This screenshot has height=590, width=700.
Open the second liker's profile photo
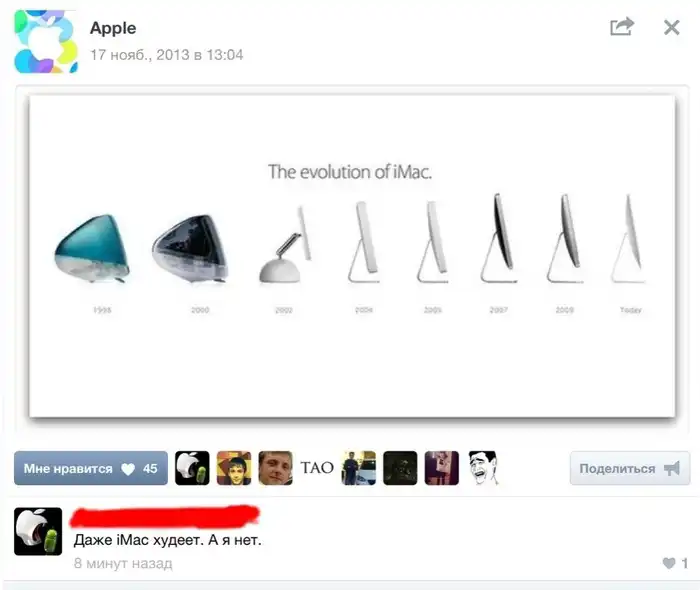[234, 468]
